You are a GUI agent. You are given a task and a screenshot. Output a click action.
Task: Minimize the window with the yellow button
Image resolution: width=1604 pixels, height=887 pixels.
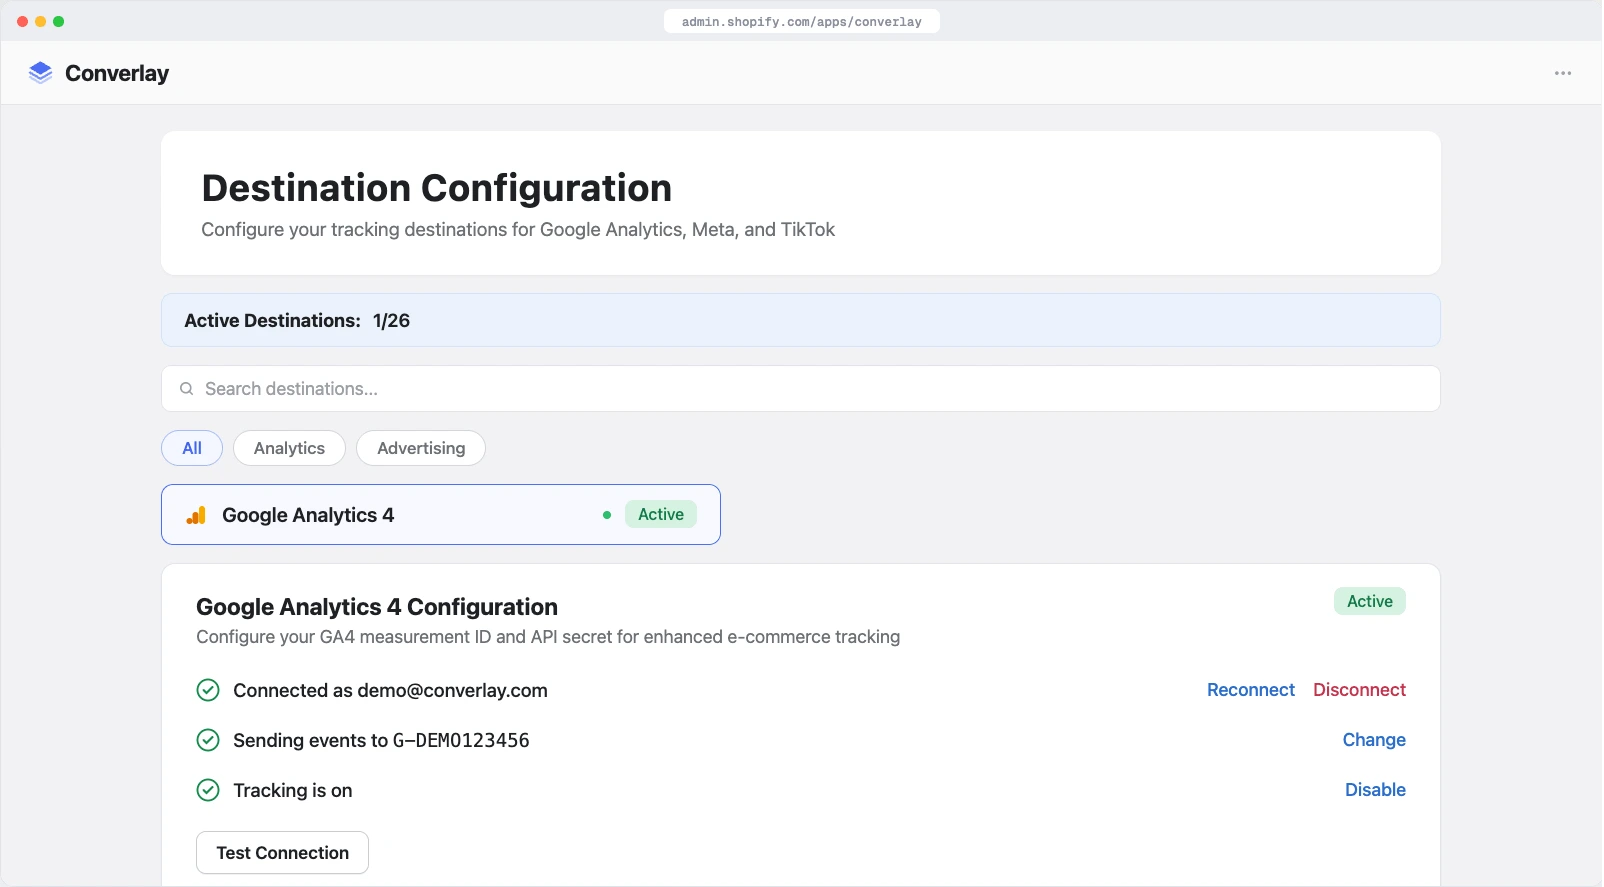click(x=41, y=21)
